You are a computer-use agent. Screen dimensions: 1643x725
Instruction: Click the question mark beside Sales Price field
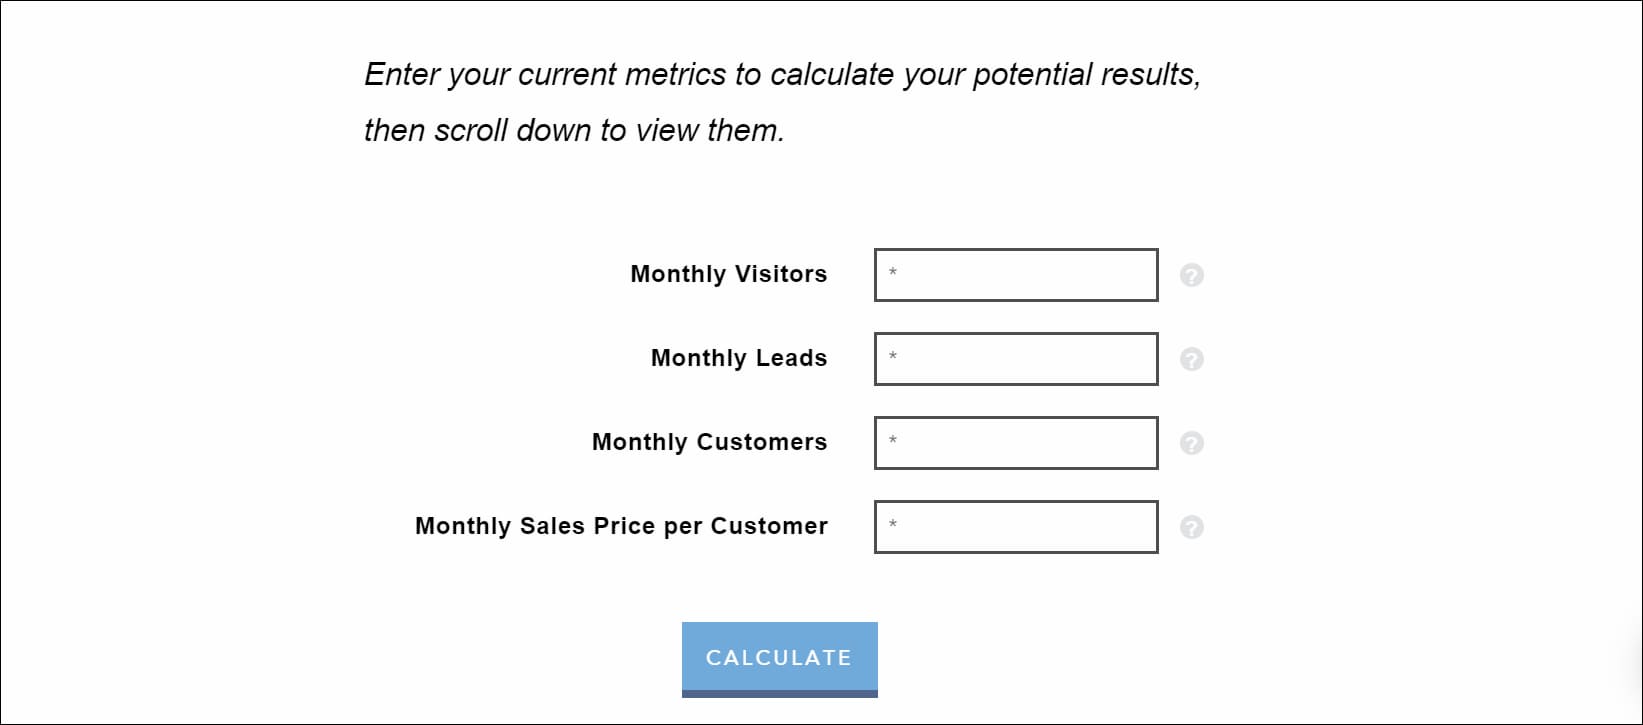[x=1191, y=527]
